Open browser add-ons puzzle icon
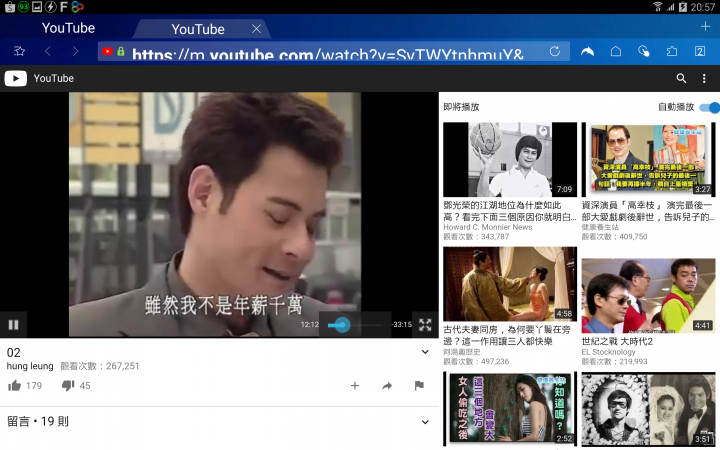This screenshot has height=450, width=720. pyautogui.click(x=672, y=51)
